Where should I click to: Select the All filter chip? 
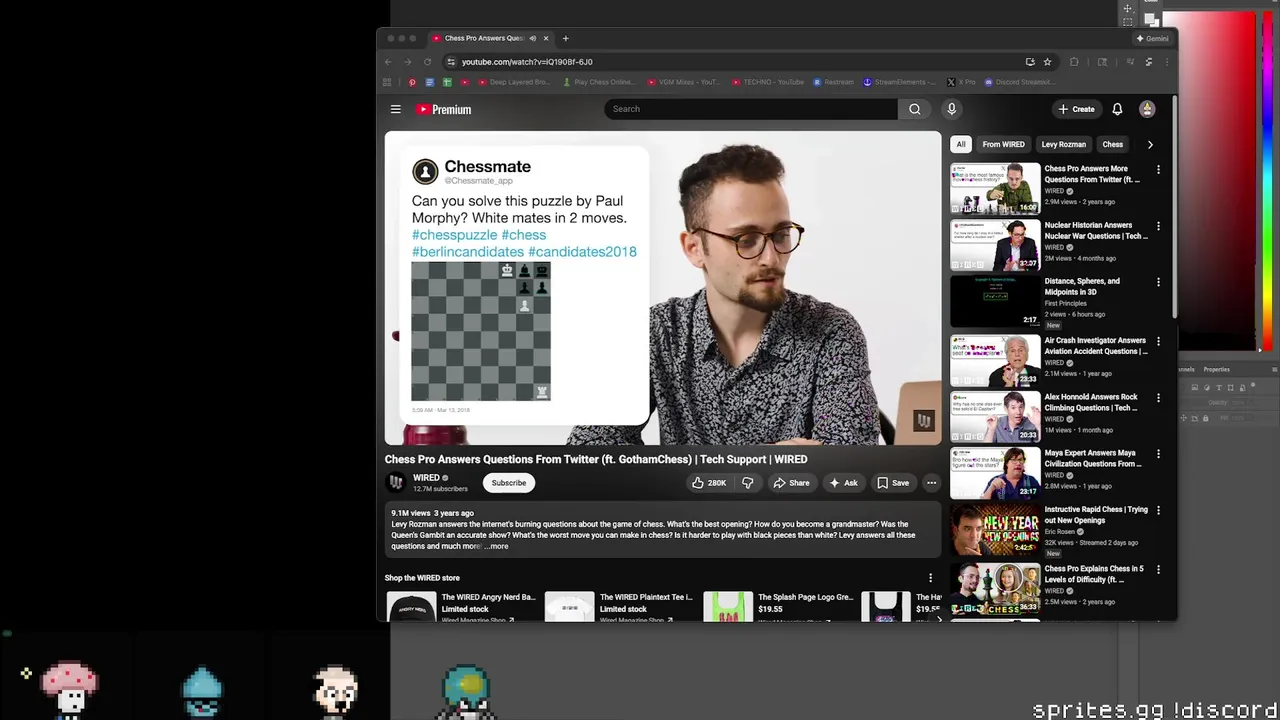961,144
